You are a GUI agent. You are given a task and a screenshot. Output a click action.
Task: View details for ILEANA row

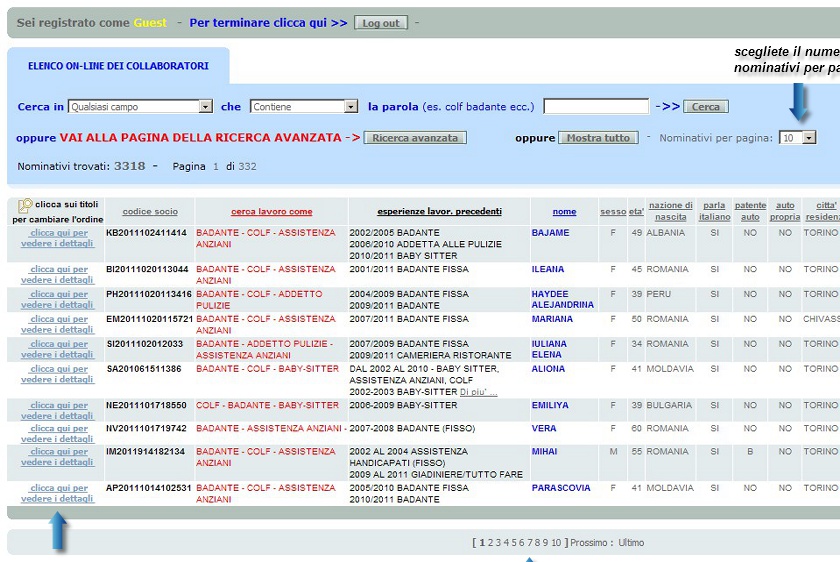click(58, 274)
